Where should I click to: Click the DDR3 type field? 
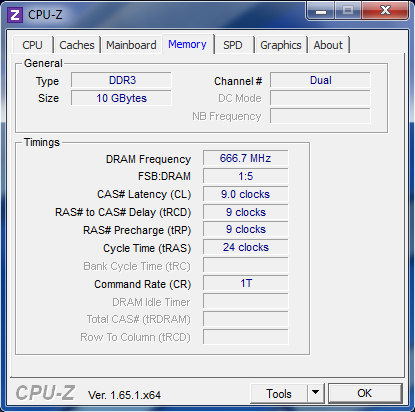click(121, 80)
